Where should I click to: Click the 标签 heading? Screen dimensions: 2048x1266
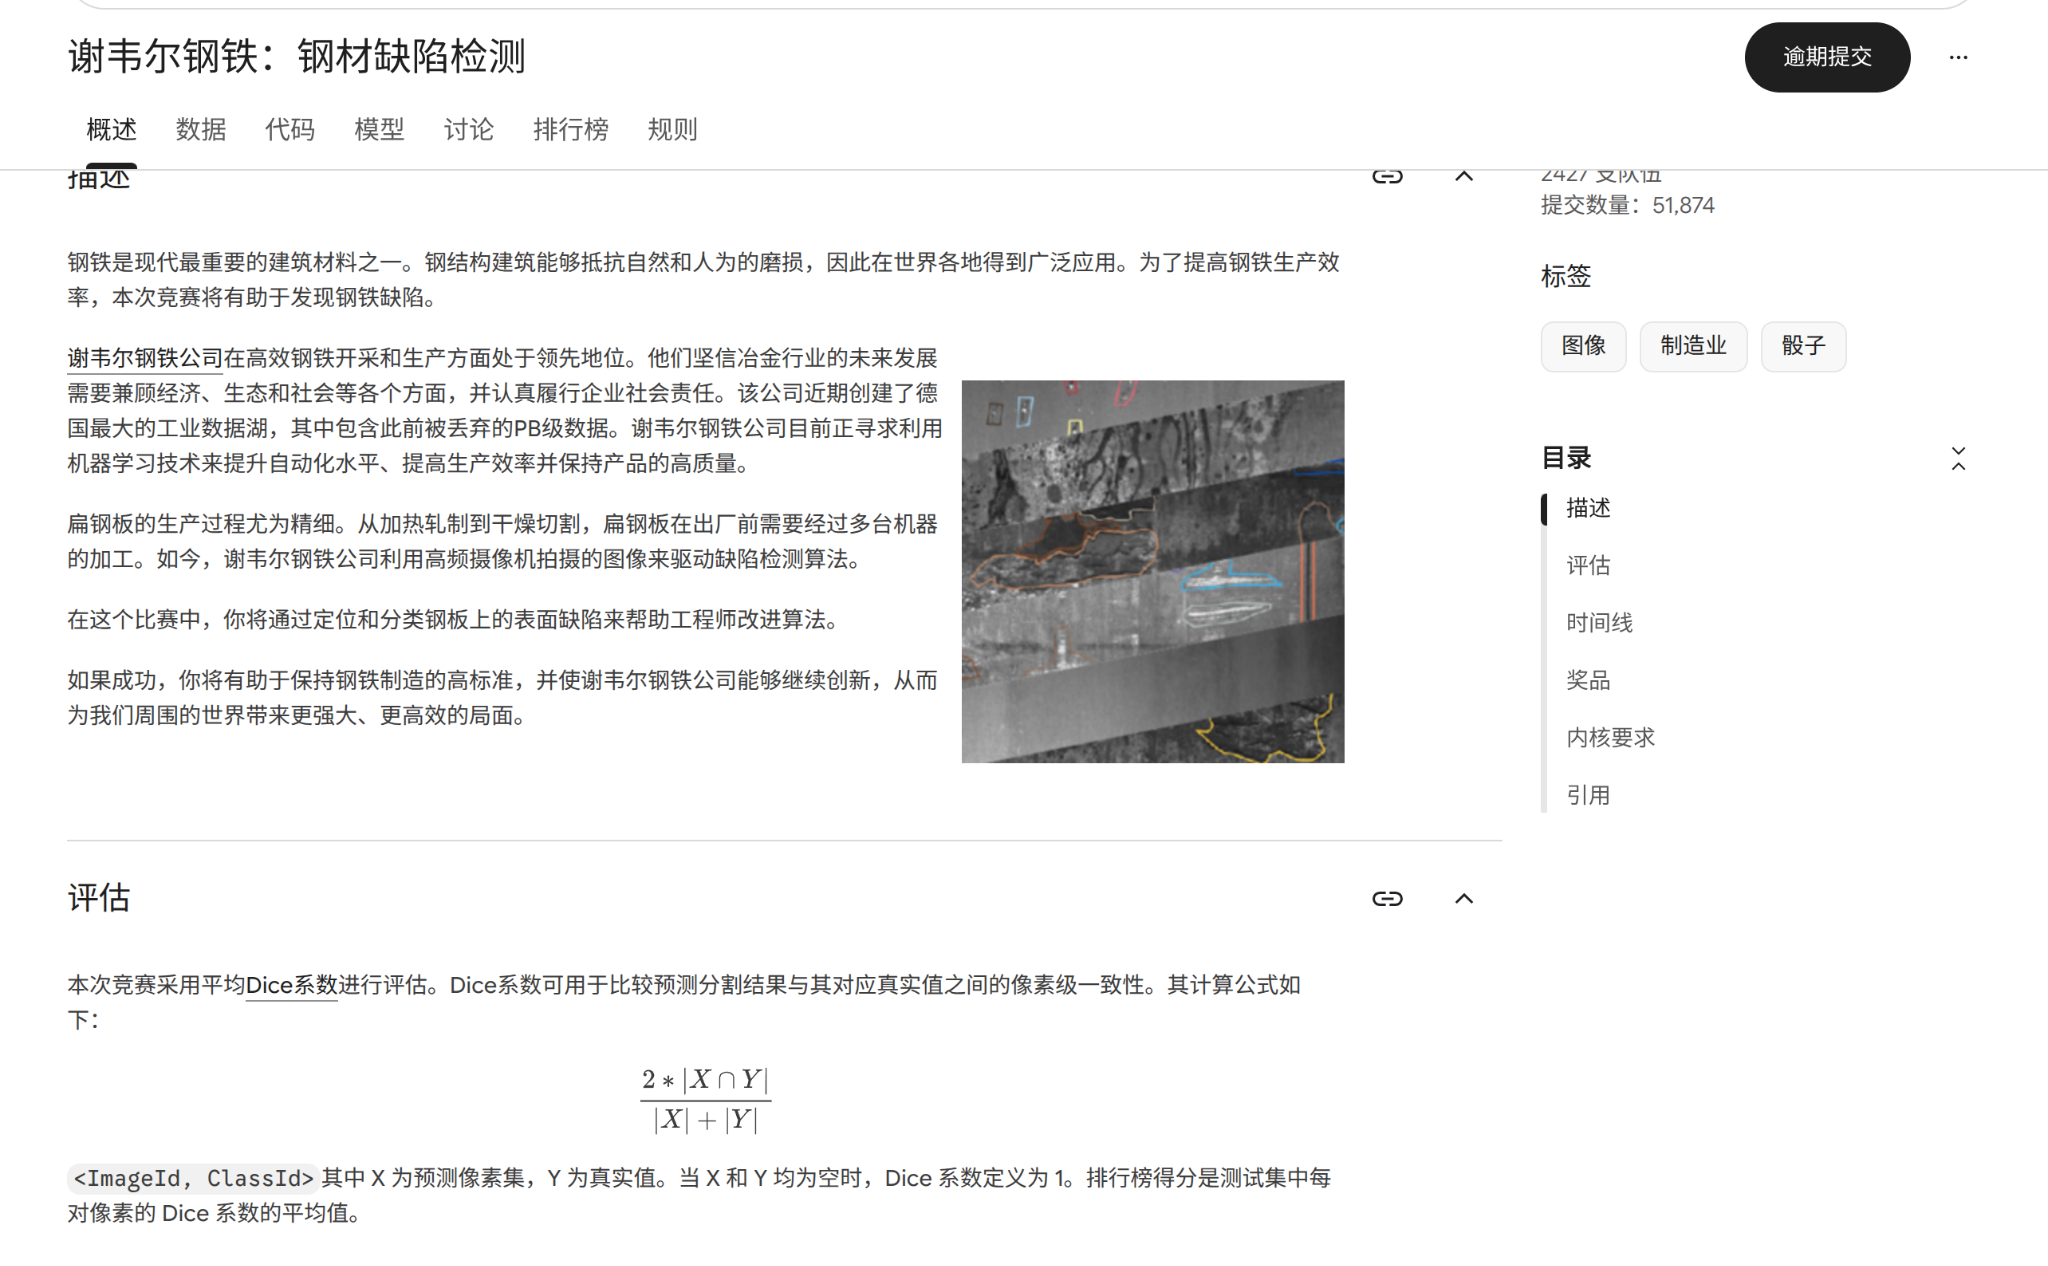pos(1565,276)
